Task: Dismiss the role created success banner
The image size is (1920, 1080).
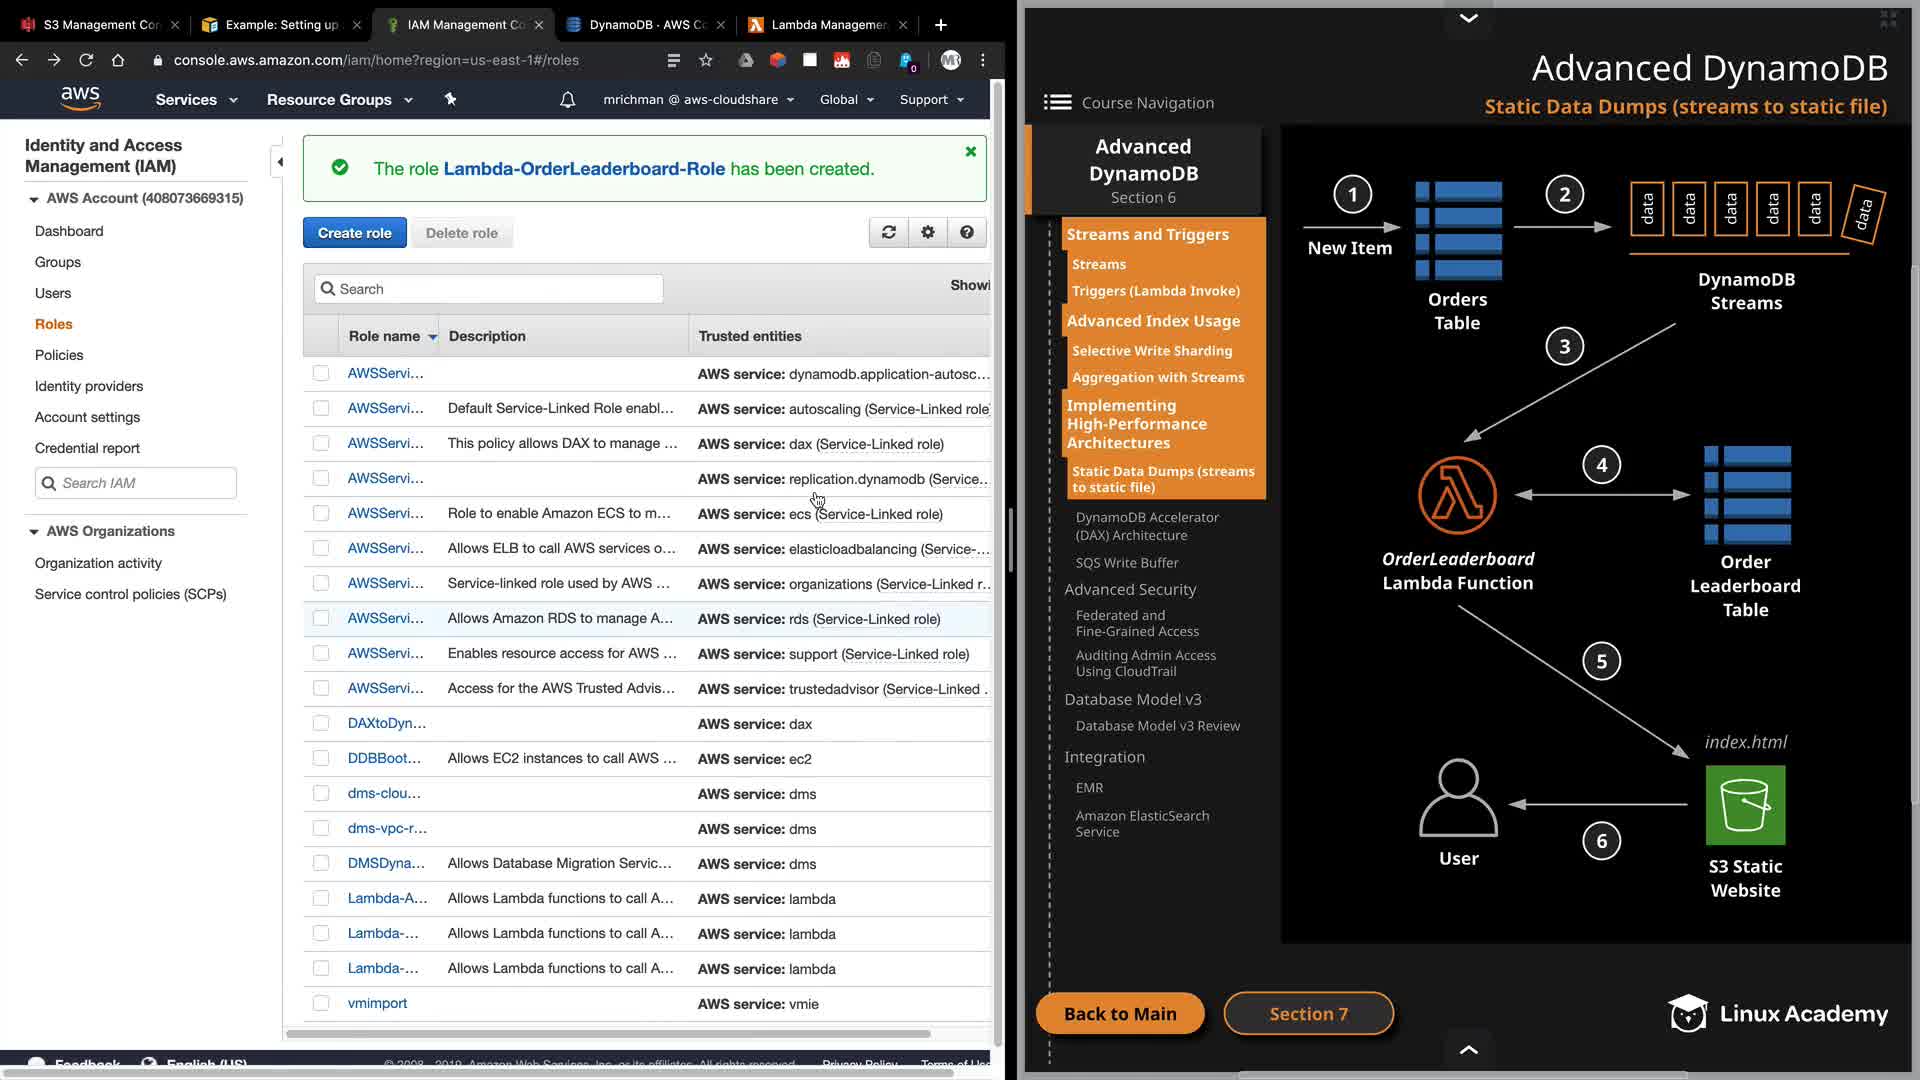Action: (x=970, y=152)
